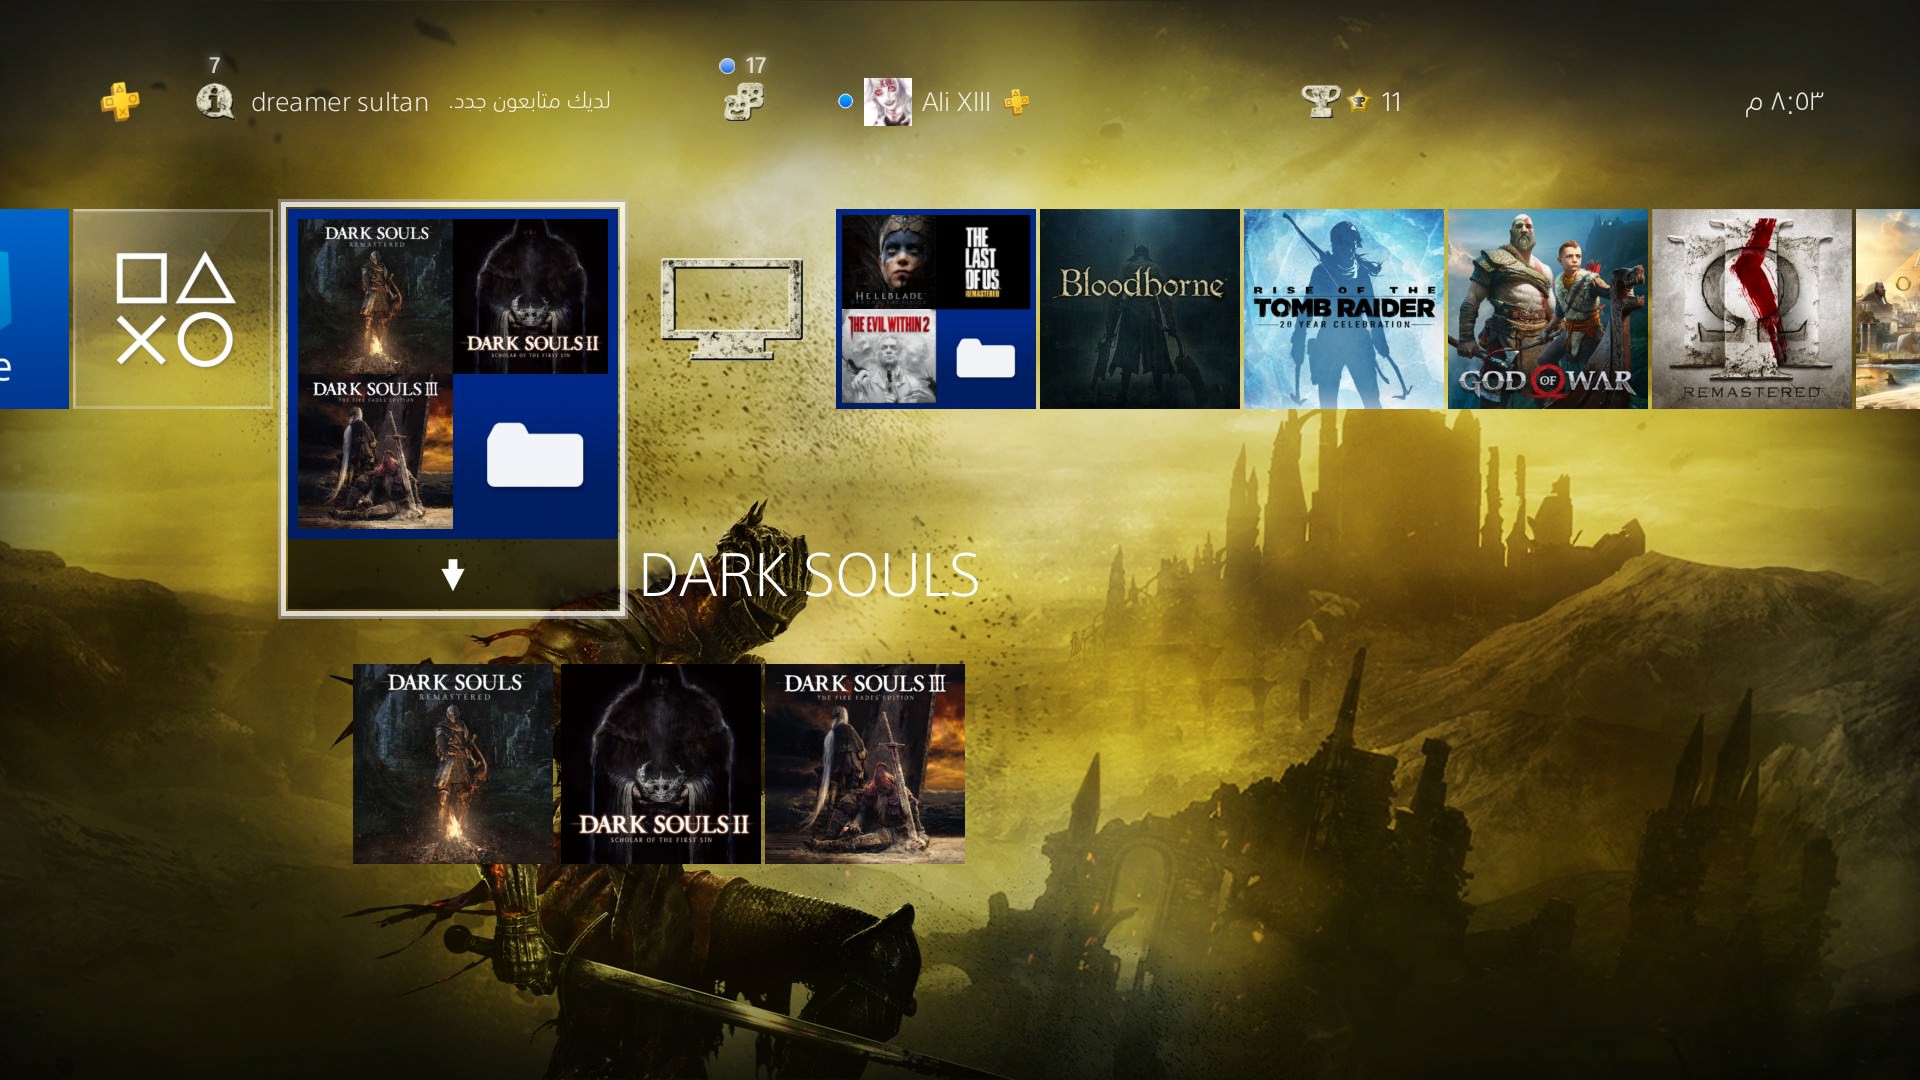Launch Rise of the Tomb Raider tile

[x=1344, y=308]
